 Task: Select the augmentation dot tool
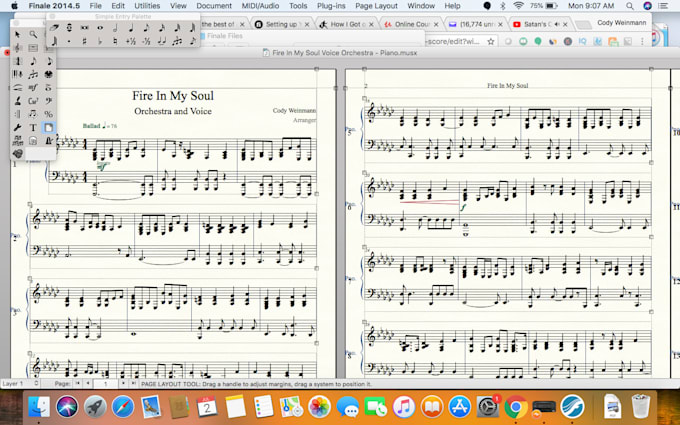point(69,41)
